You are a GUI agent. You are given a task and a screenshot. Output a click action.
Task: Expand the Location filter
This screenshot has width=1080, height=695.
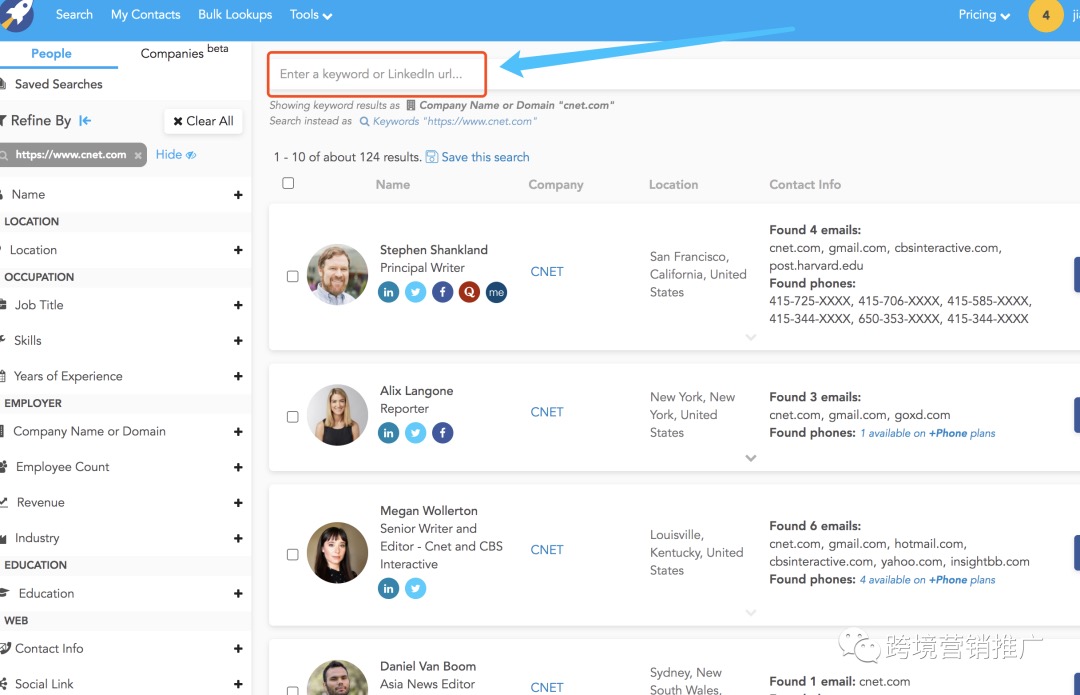click(x=238, y=250)
